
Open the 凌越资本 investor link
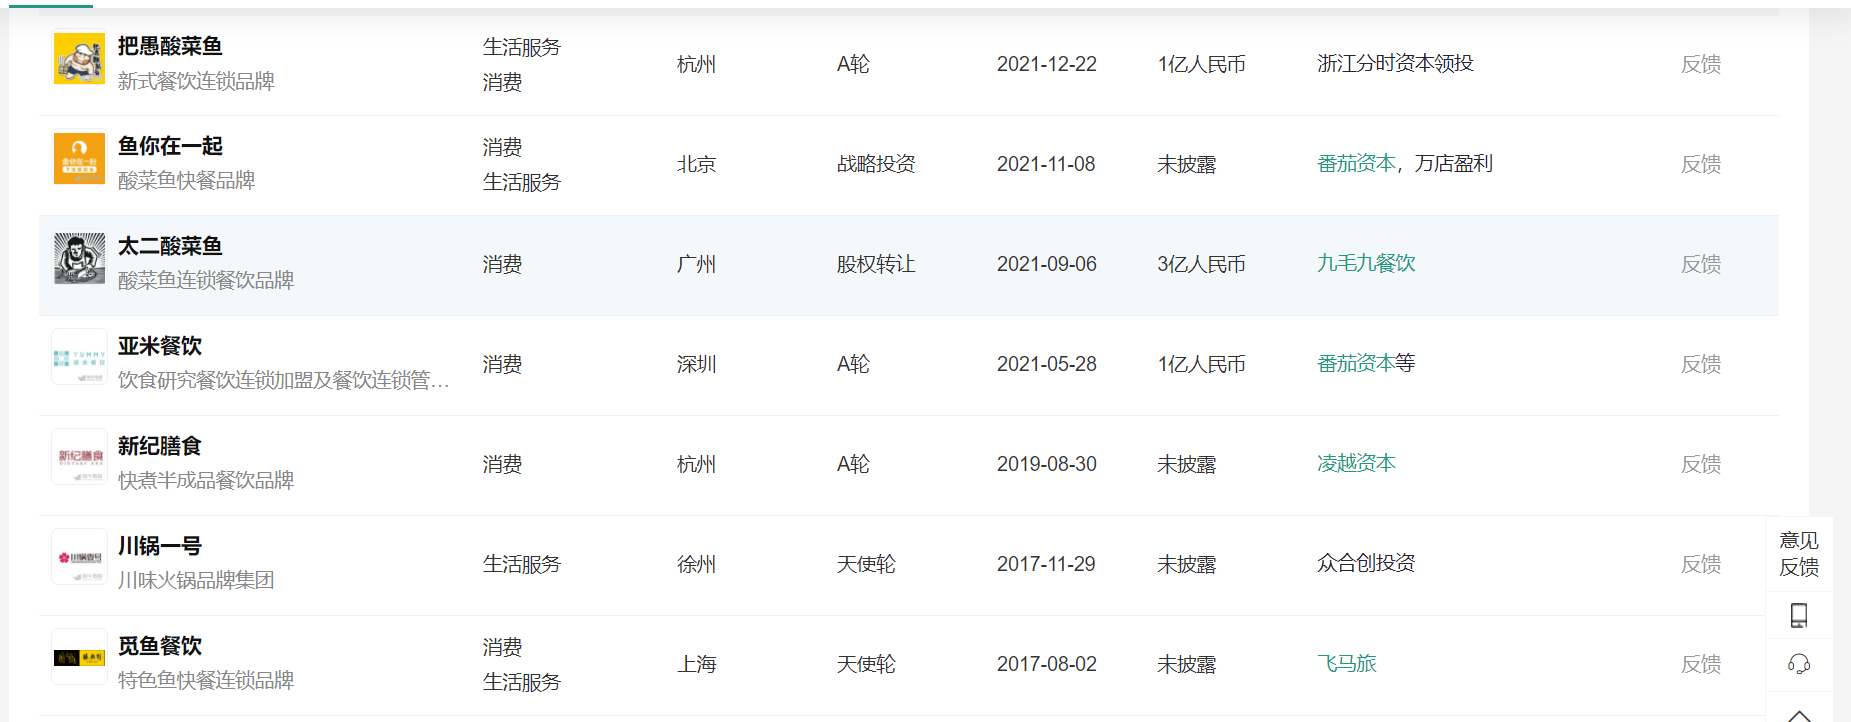1356,463
